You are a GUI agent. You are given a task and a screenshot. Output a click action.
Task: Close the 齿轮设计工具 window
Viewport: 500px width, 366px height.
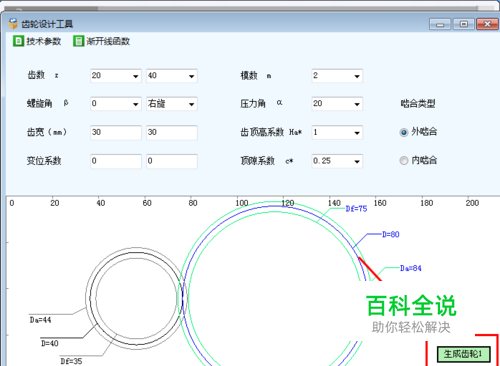click(x=487, y=24)
